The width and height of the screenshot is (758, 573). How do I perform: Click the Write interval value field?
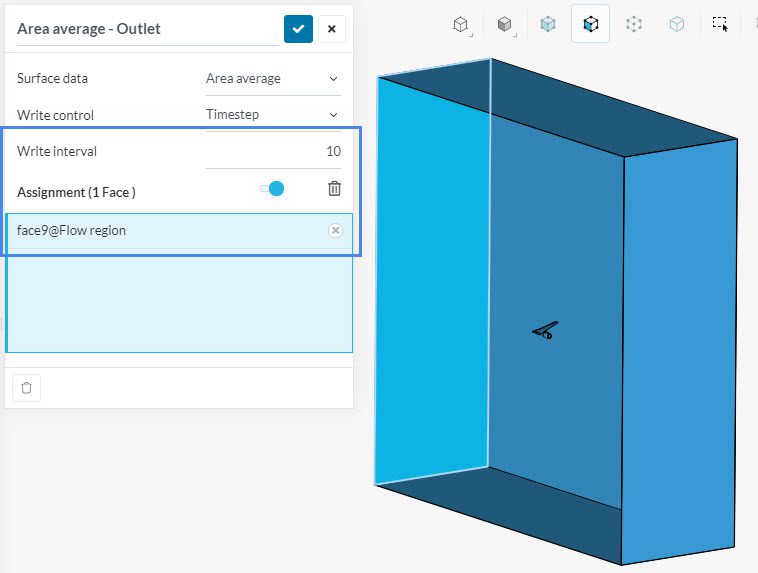click(273, 152)
